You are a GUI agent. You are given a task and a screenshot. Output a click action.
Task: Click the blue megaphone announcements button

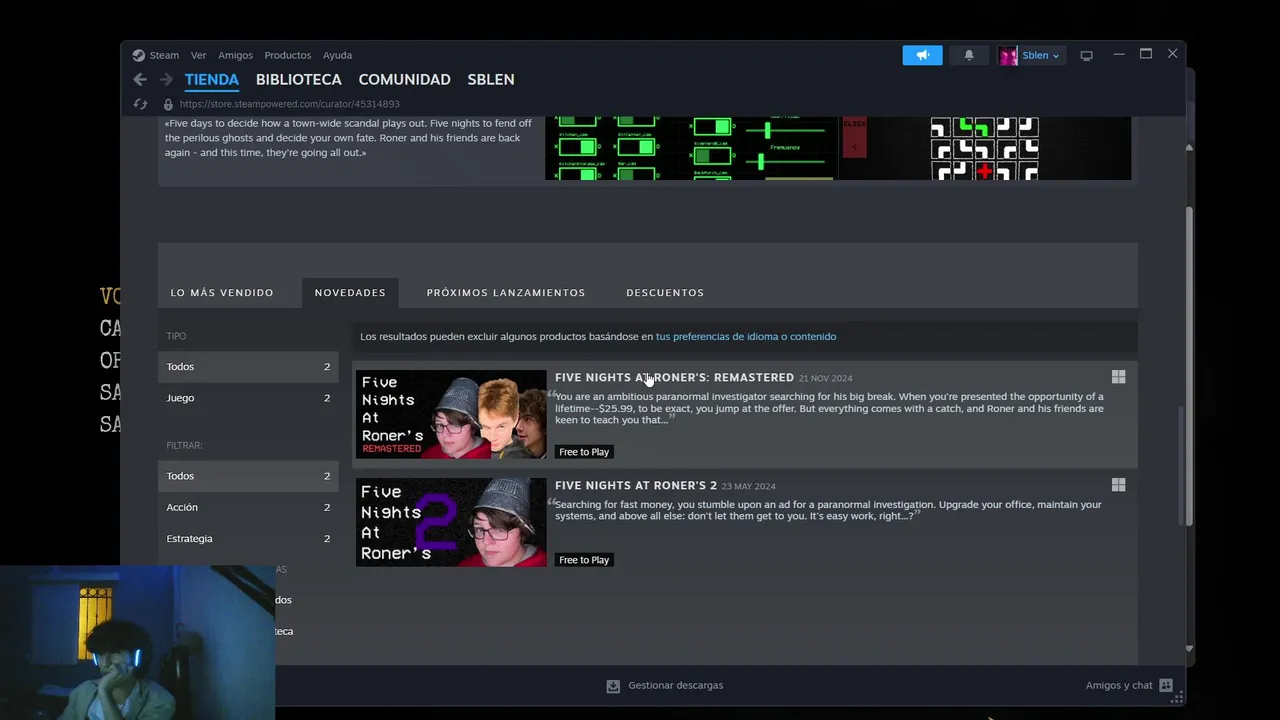[x=922, y=55]
